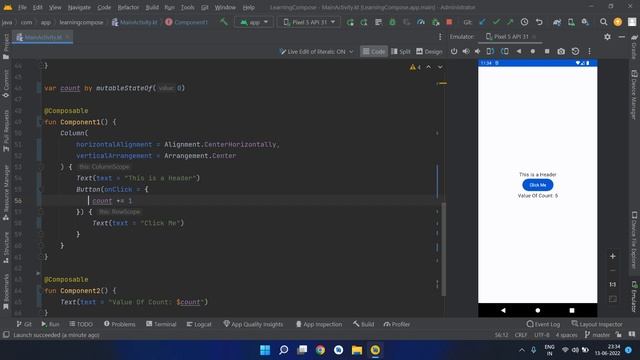The width and height of the screenshot is (640, 360).
Task: Toggle Live Edit of literals setting
Action: [x=316, y=51]
